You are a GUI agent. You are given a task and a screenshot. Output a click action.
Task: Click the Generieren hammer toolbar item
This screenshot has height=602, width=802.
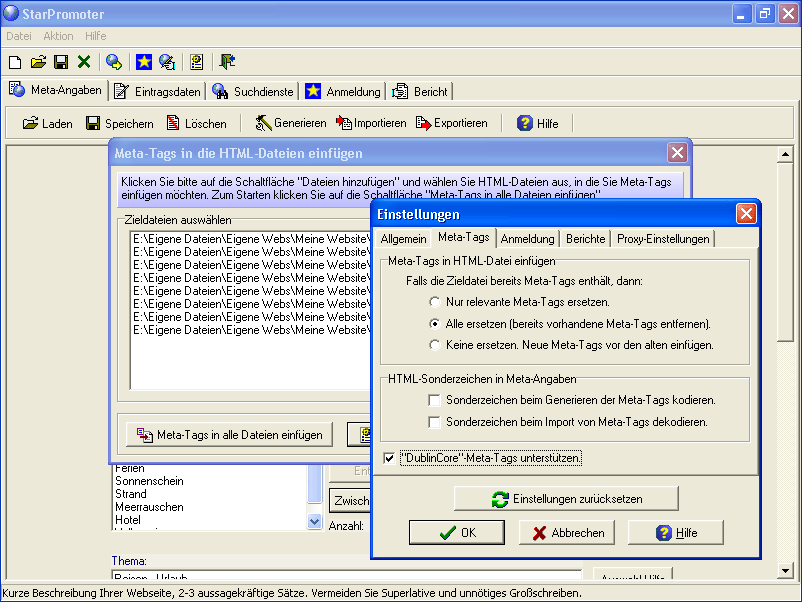(x=291, y=123)
